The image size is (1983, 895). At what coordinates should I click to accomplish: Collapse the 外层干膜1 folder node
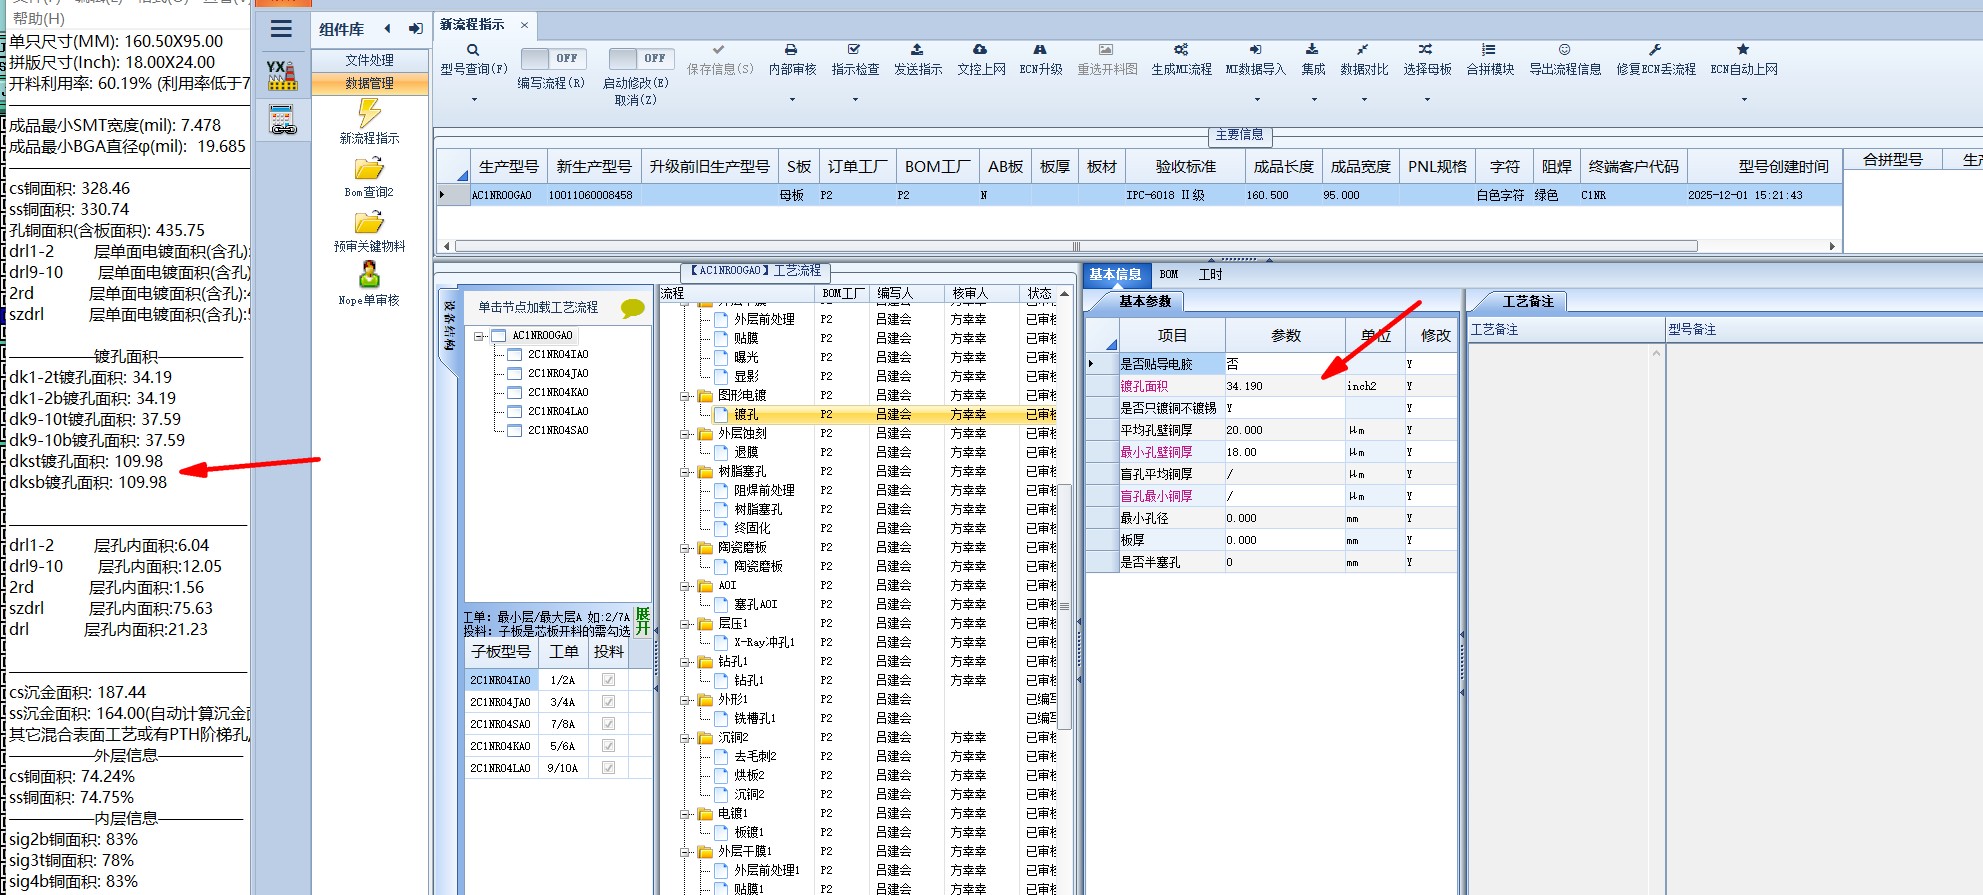tap(686, 852)
